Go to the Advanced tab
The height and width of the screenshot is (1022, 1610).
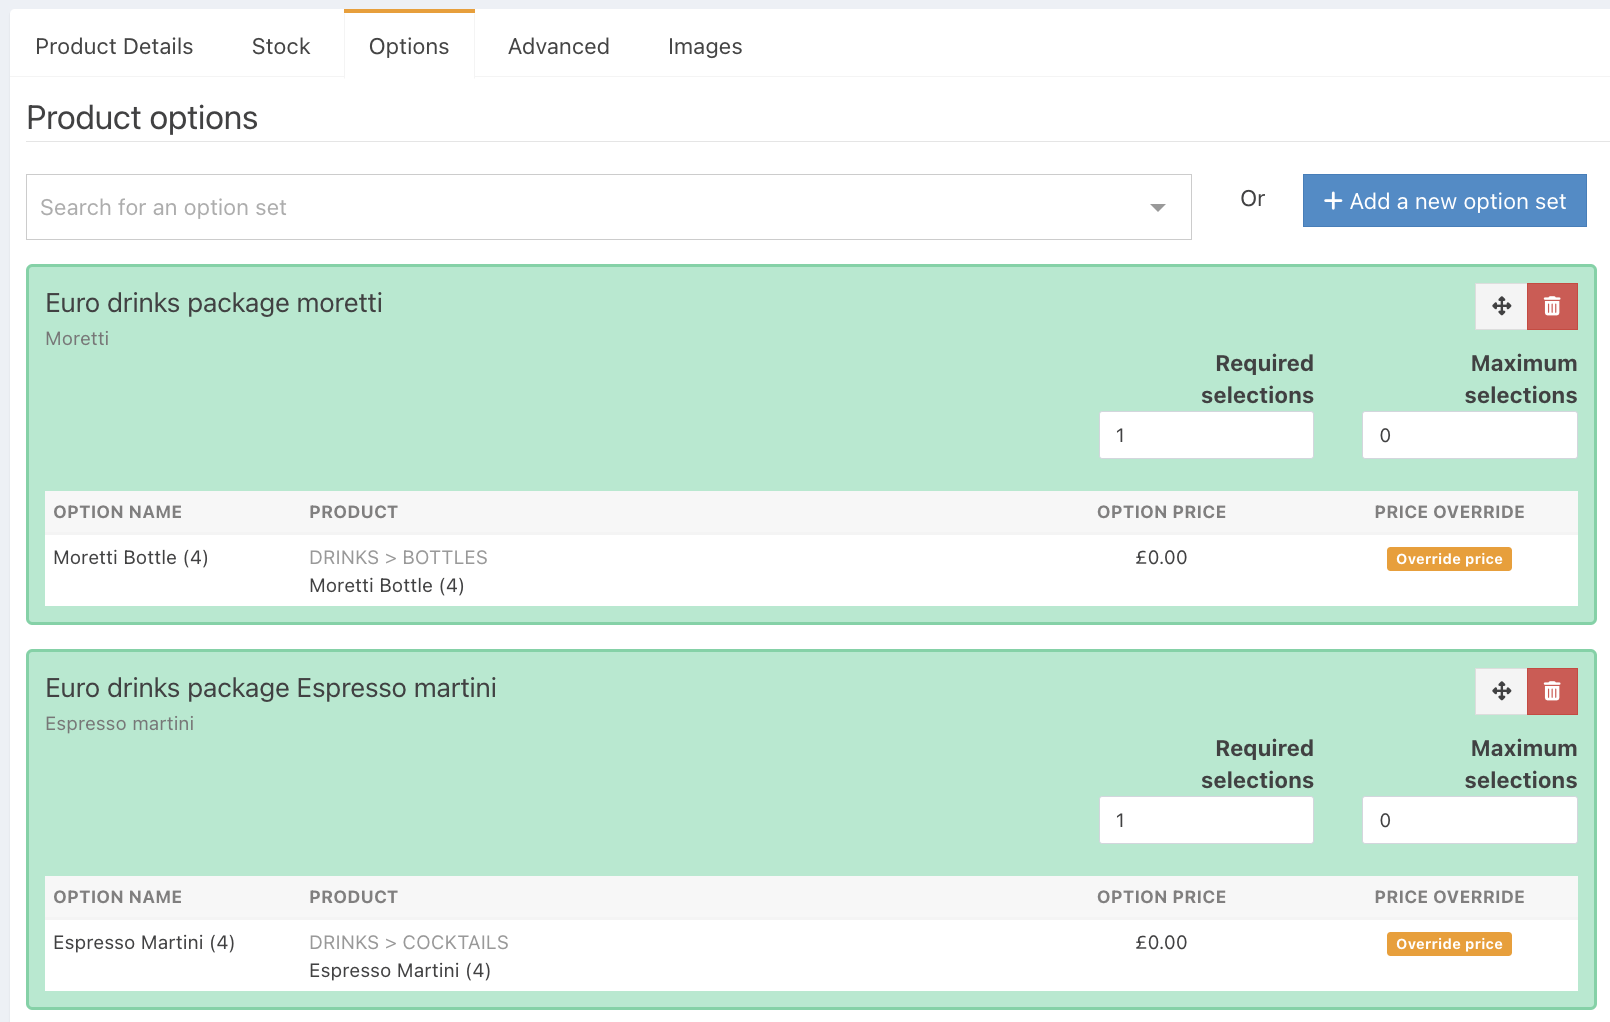[558, 46]
